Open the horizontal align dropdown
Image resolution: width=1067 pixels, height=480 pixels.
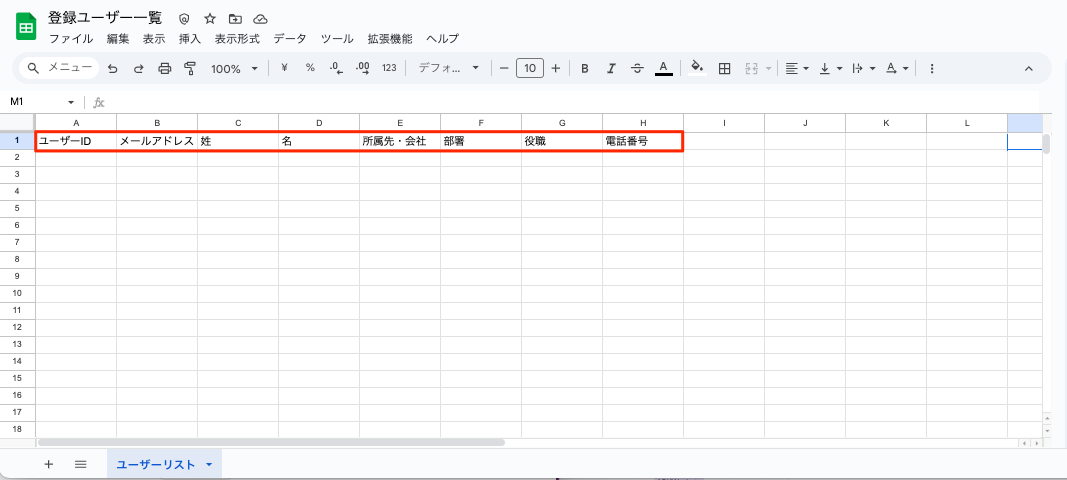(x=796, y=68)
